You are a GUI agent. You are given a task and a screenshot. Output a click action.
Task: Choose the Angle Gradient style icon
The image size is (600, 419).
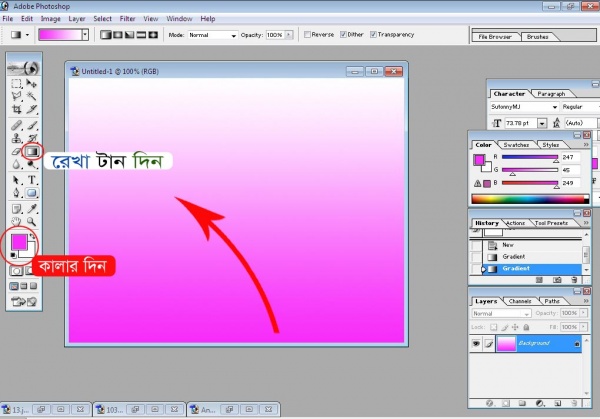tap(130, 35)
